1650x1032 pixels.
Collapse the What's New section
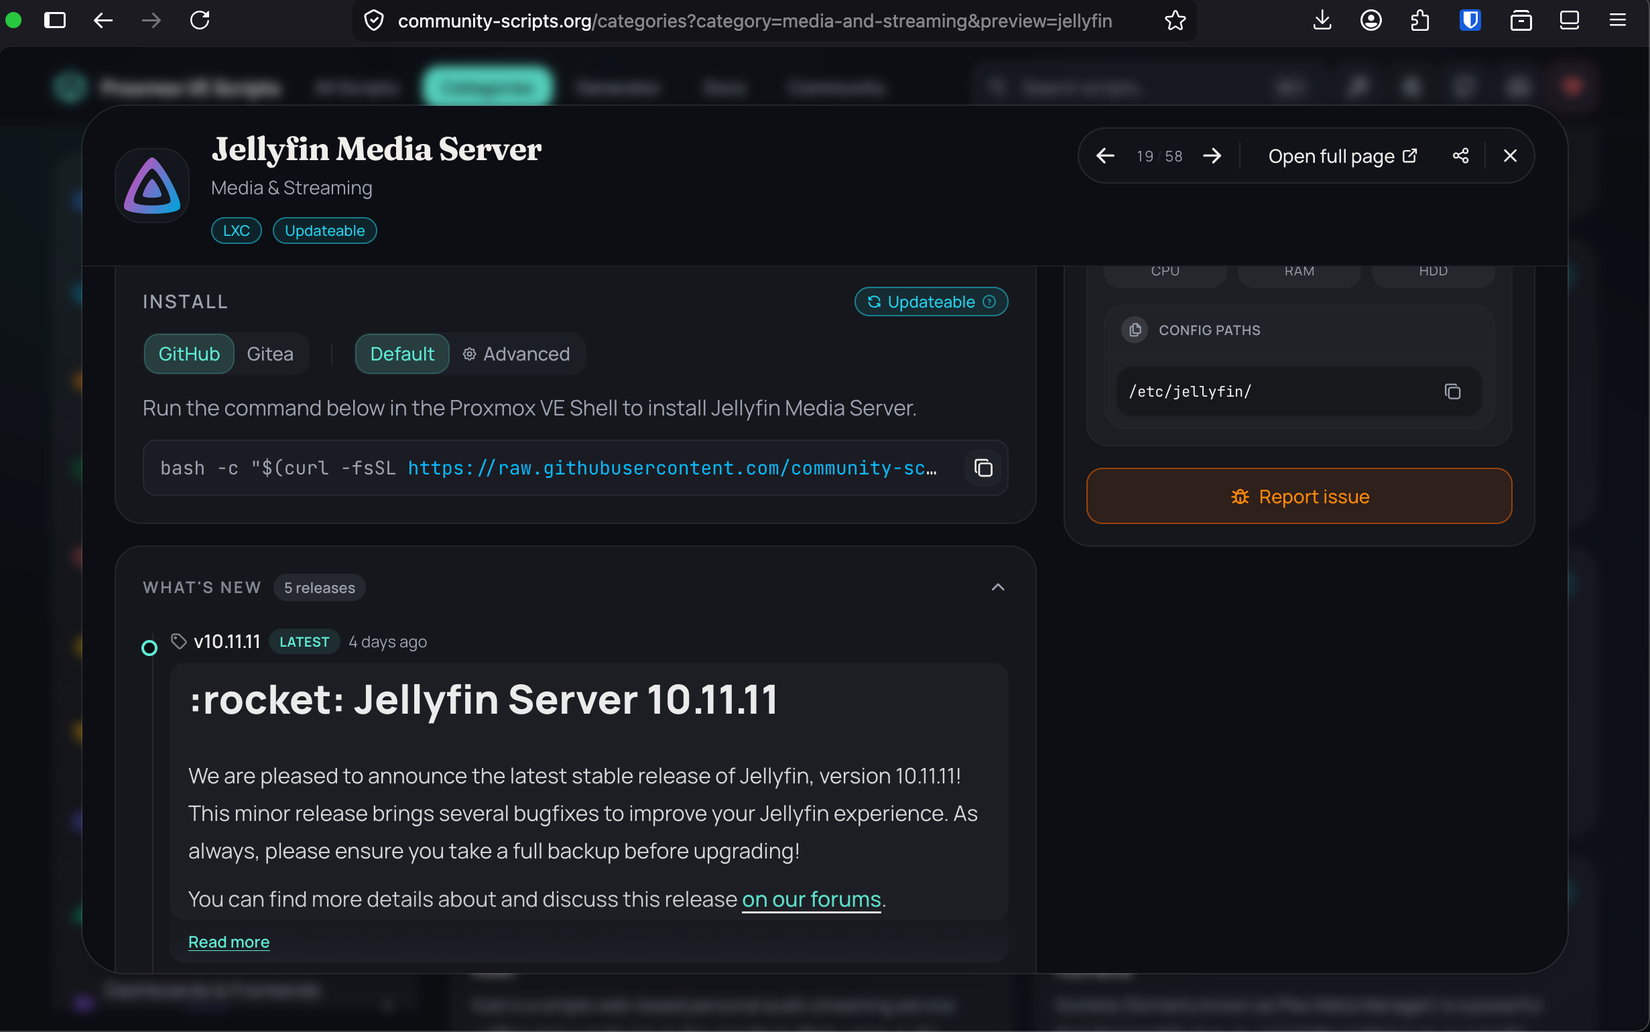click(998, 587)
